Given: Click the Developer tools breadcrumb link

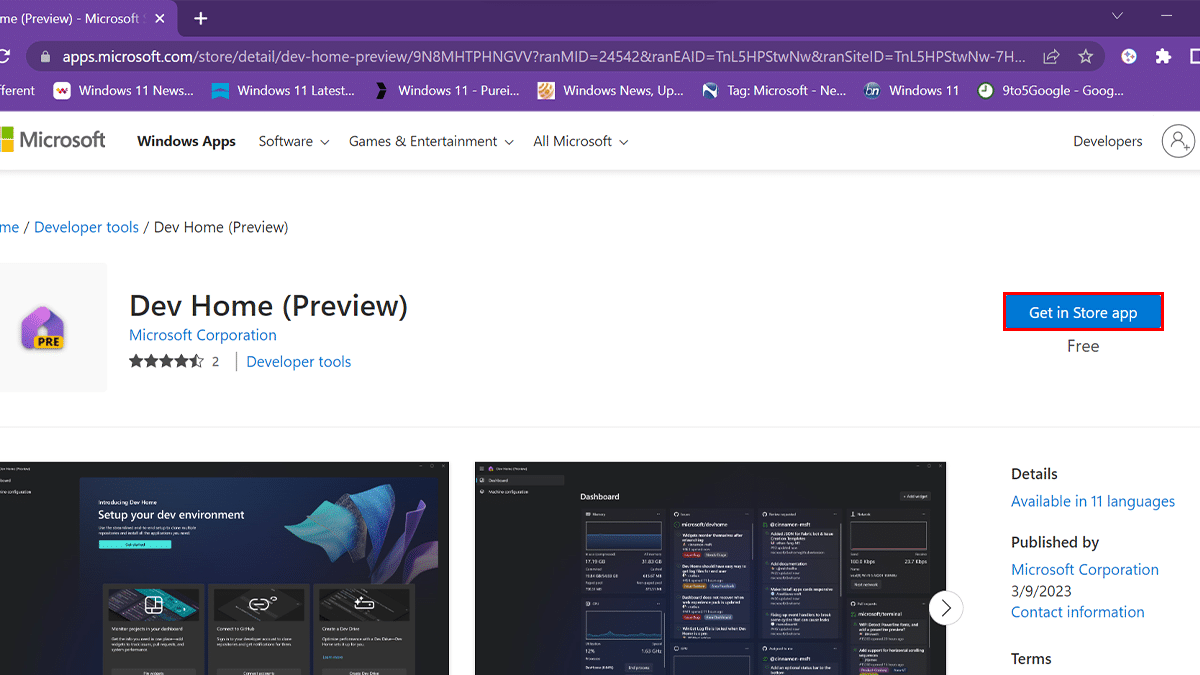Looking at the screenshot, I should click(86, 227).
